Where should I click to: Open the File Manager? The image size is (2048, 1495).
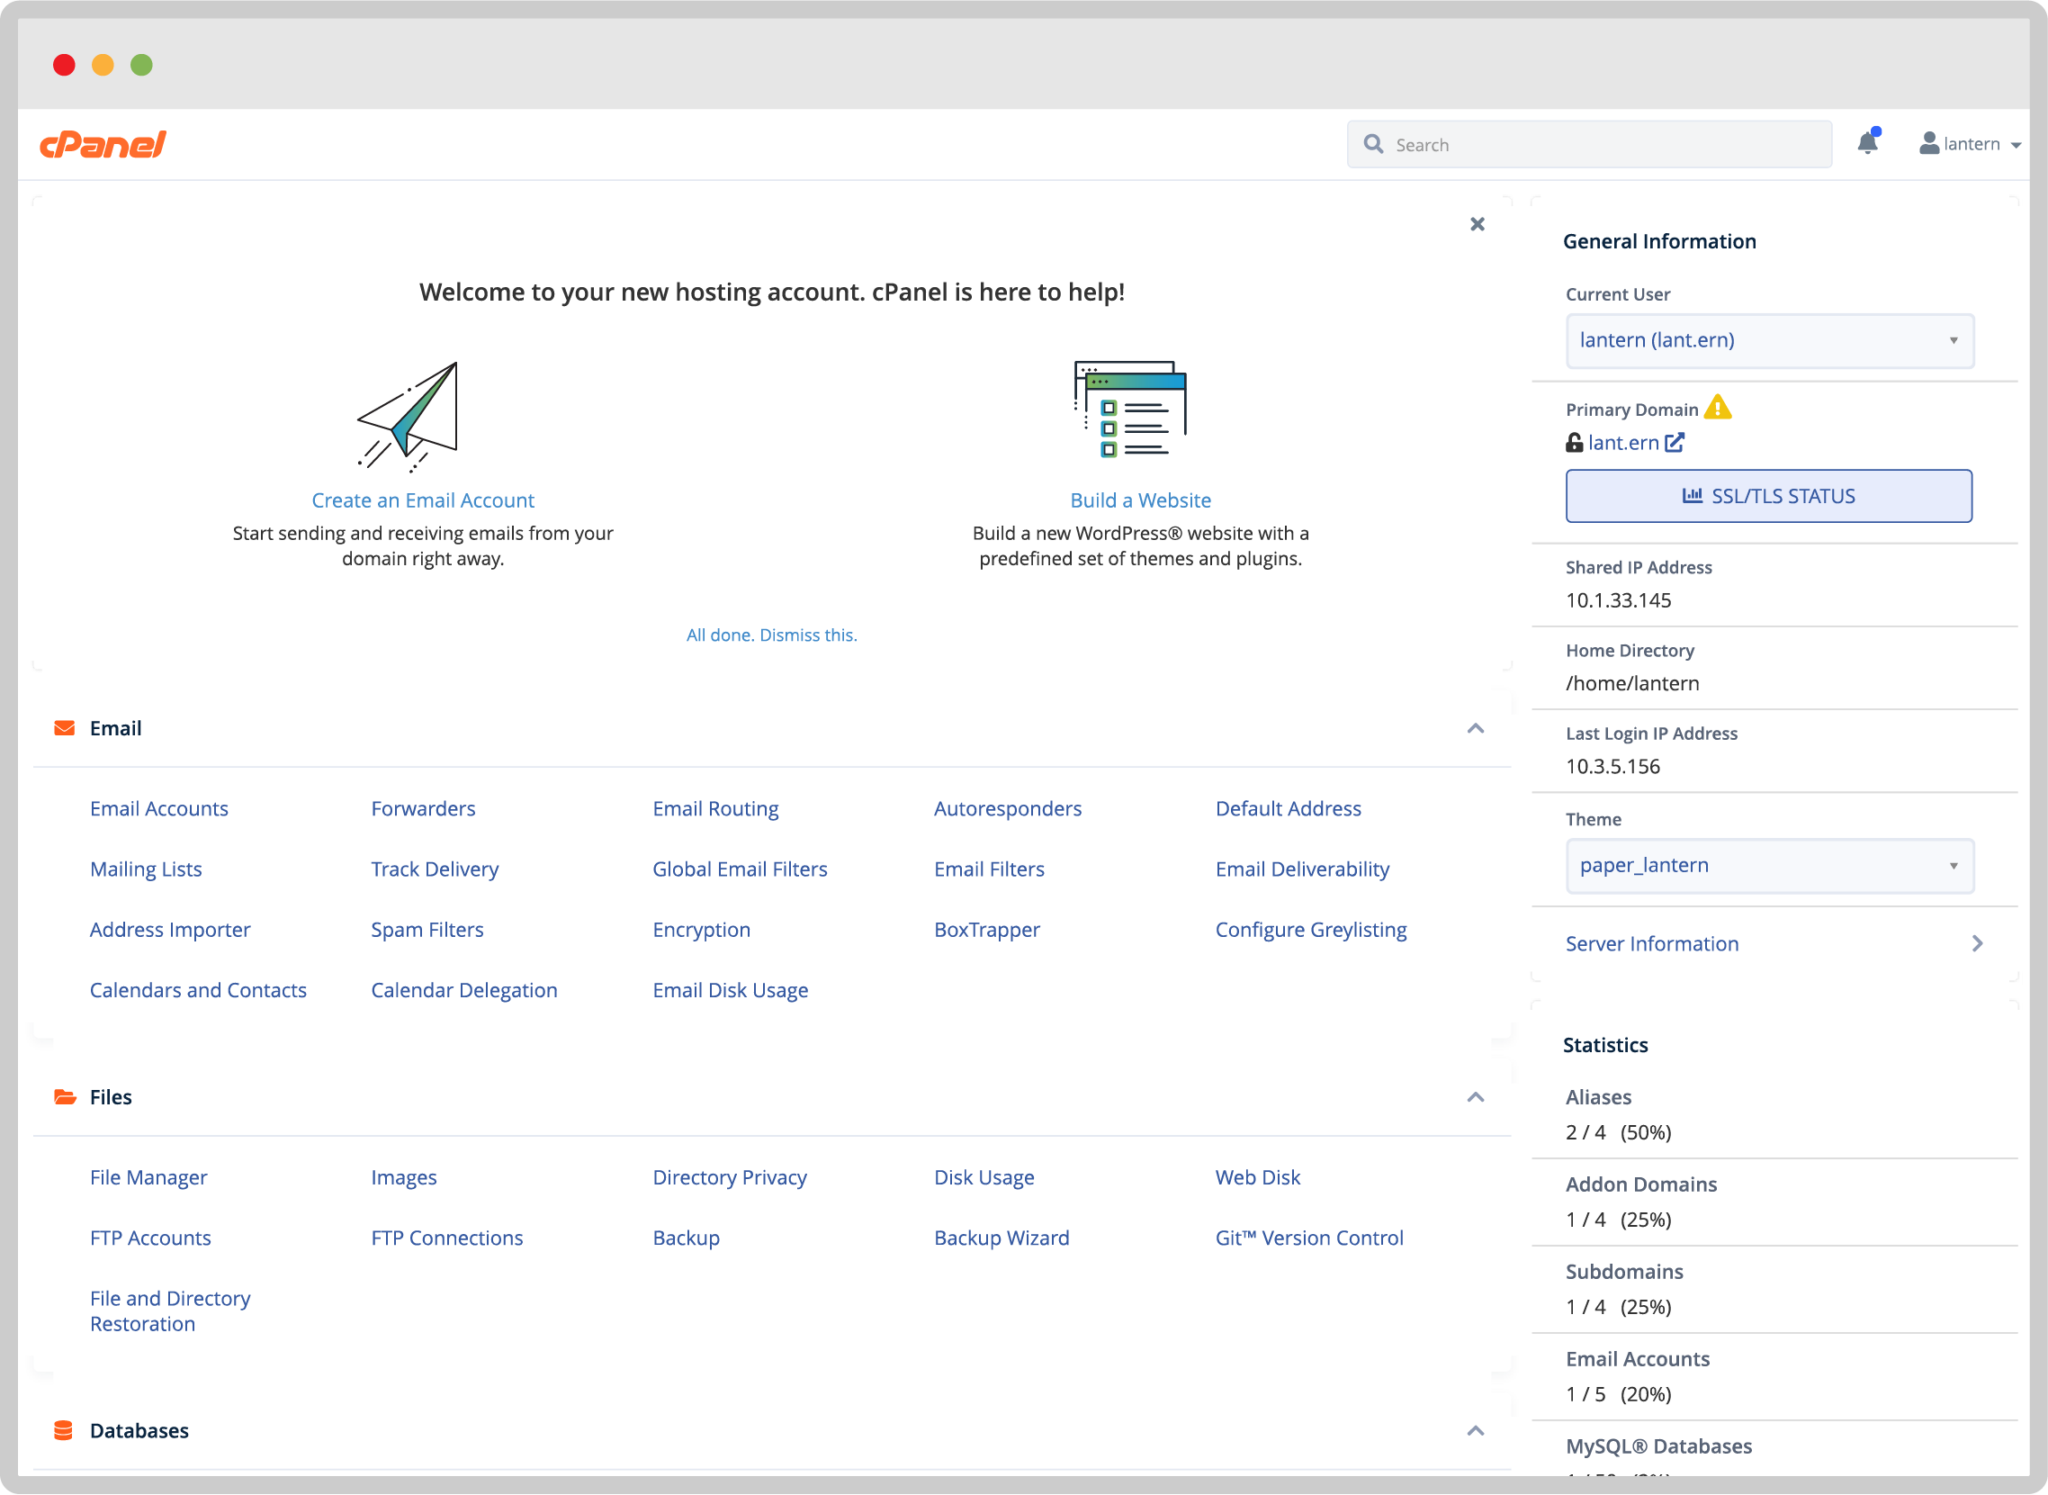(x=148, y=1177)
